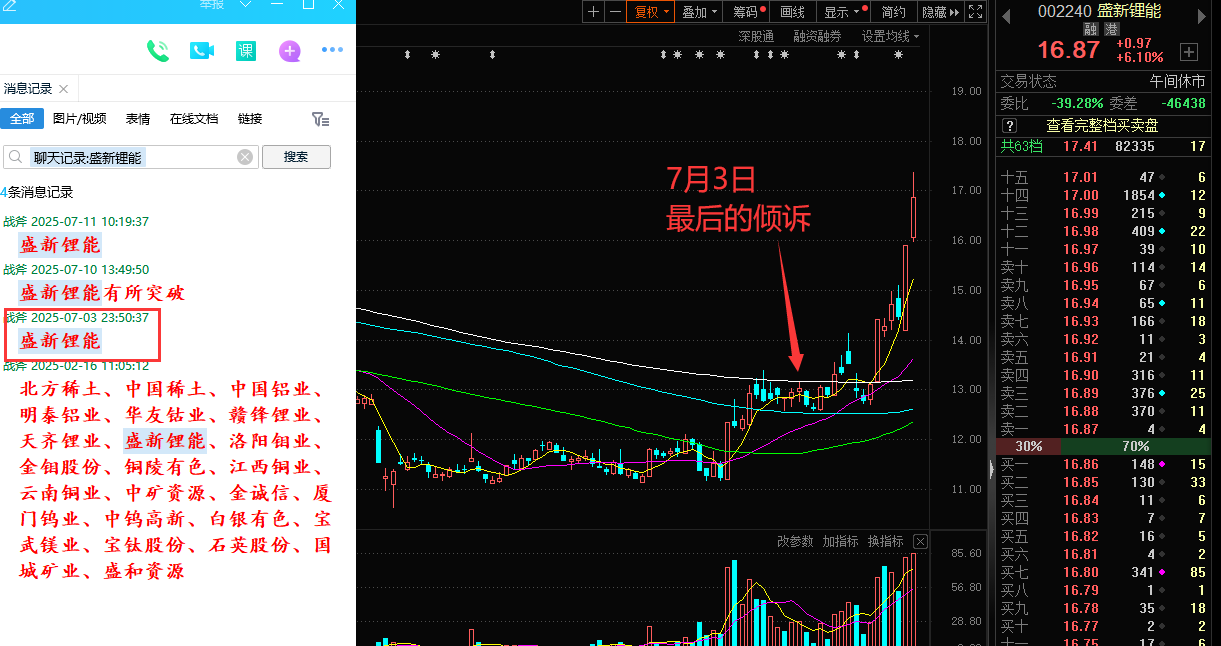Toggle fullscreen chart view icon
The width and height of the screenshot is (1221, 646).
(x=977, y=12)
